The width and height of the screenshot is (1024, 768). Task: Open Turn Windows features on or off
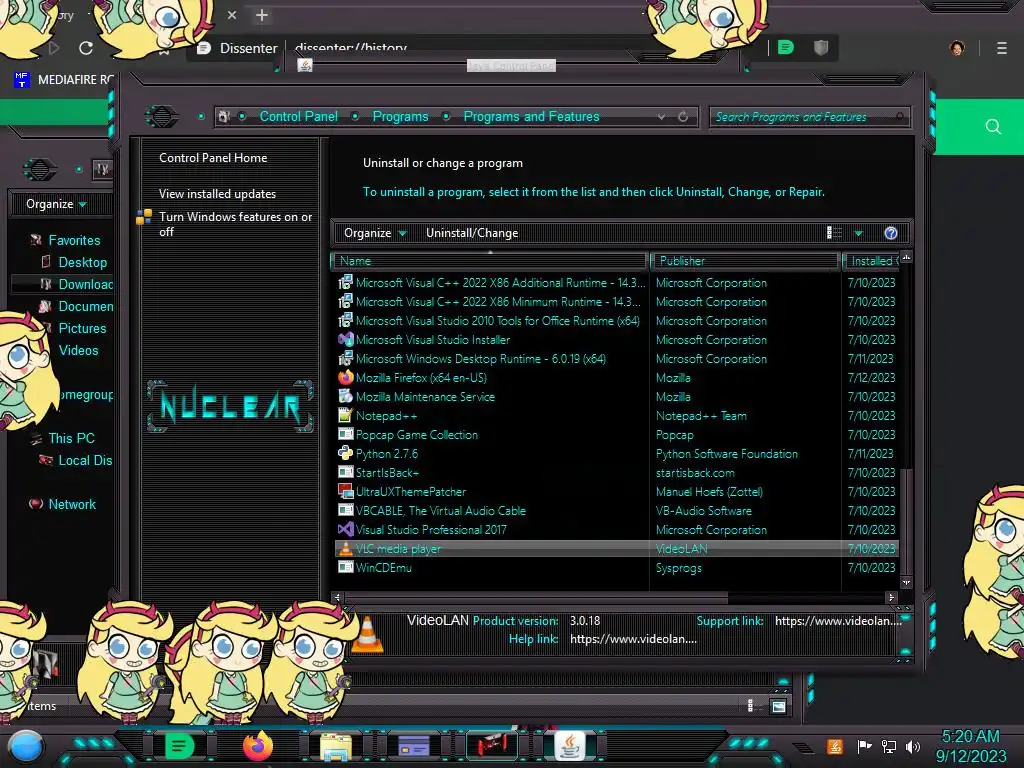click(x=235, y=224)
